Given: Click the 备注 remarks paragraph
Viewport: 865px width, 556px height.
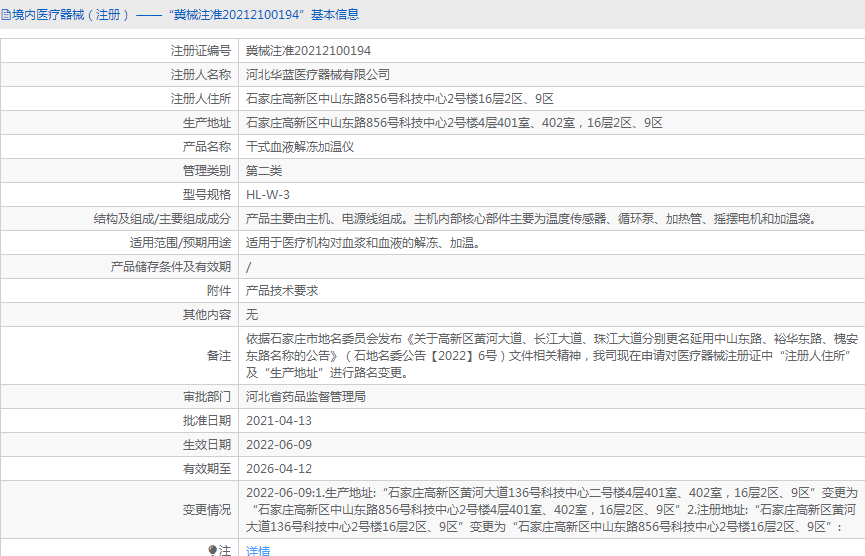Looking at the screenshot, I should (552, 356).
